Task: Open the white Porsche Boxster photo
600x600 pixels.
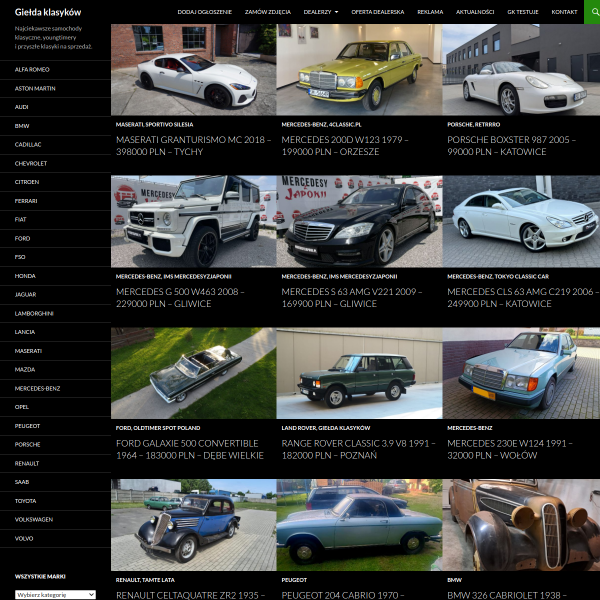Action: (521, 70)
